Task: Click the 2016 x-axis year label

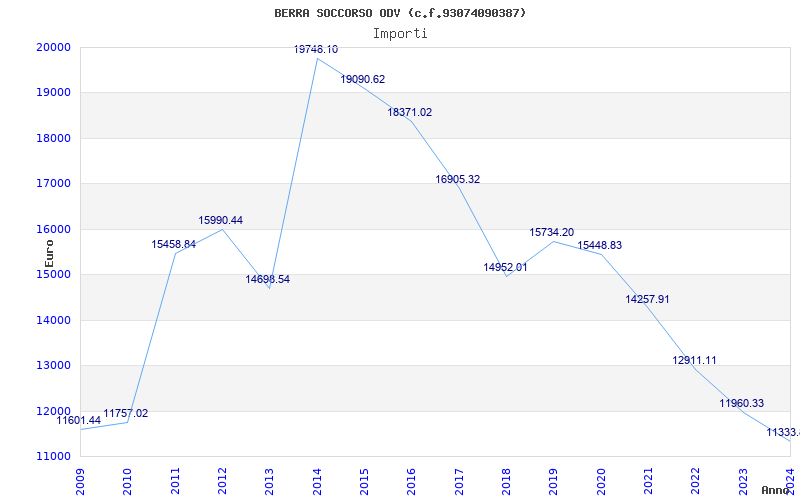Action: (x=412, y=482)
